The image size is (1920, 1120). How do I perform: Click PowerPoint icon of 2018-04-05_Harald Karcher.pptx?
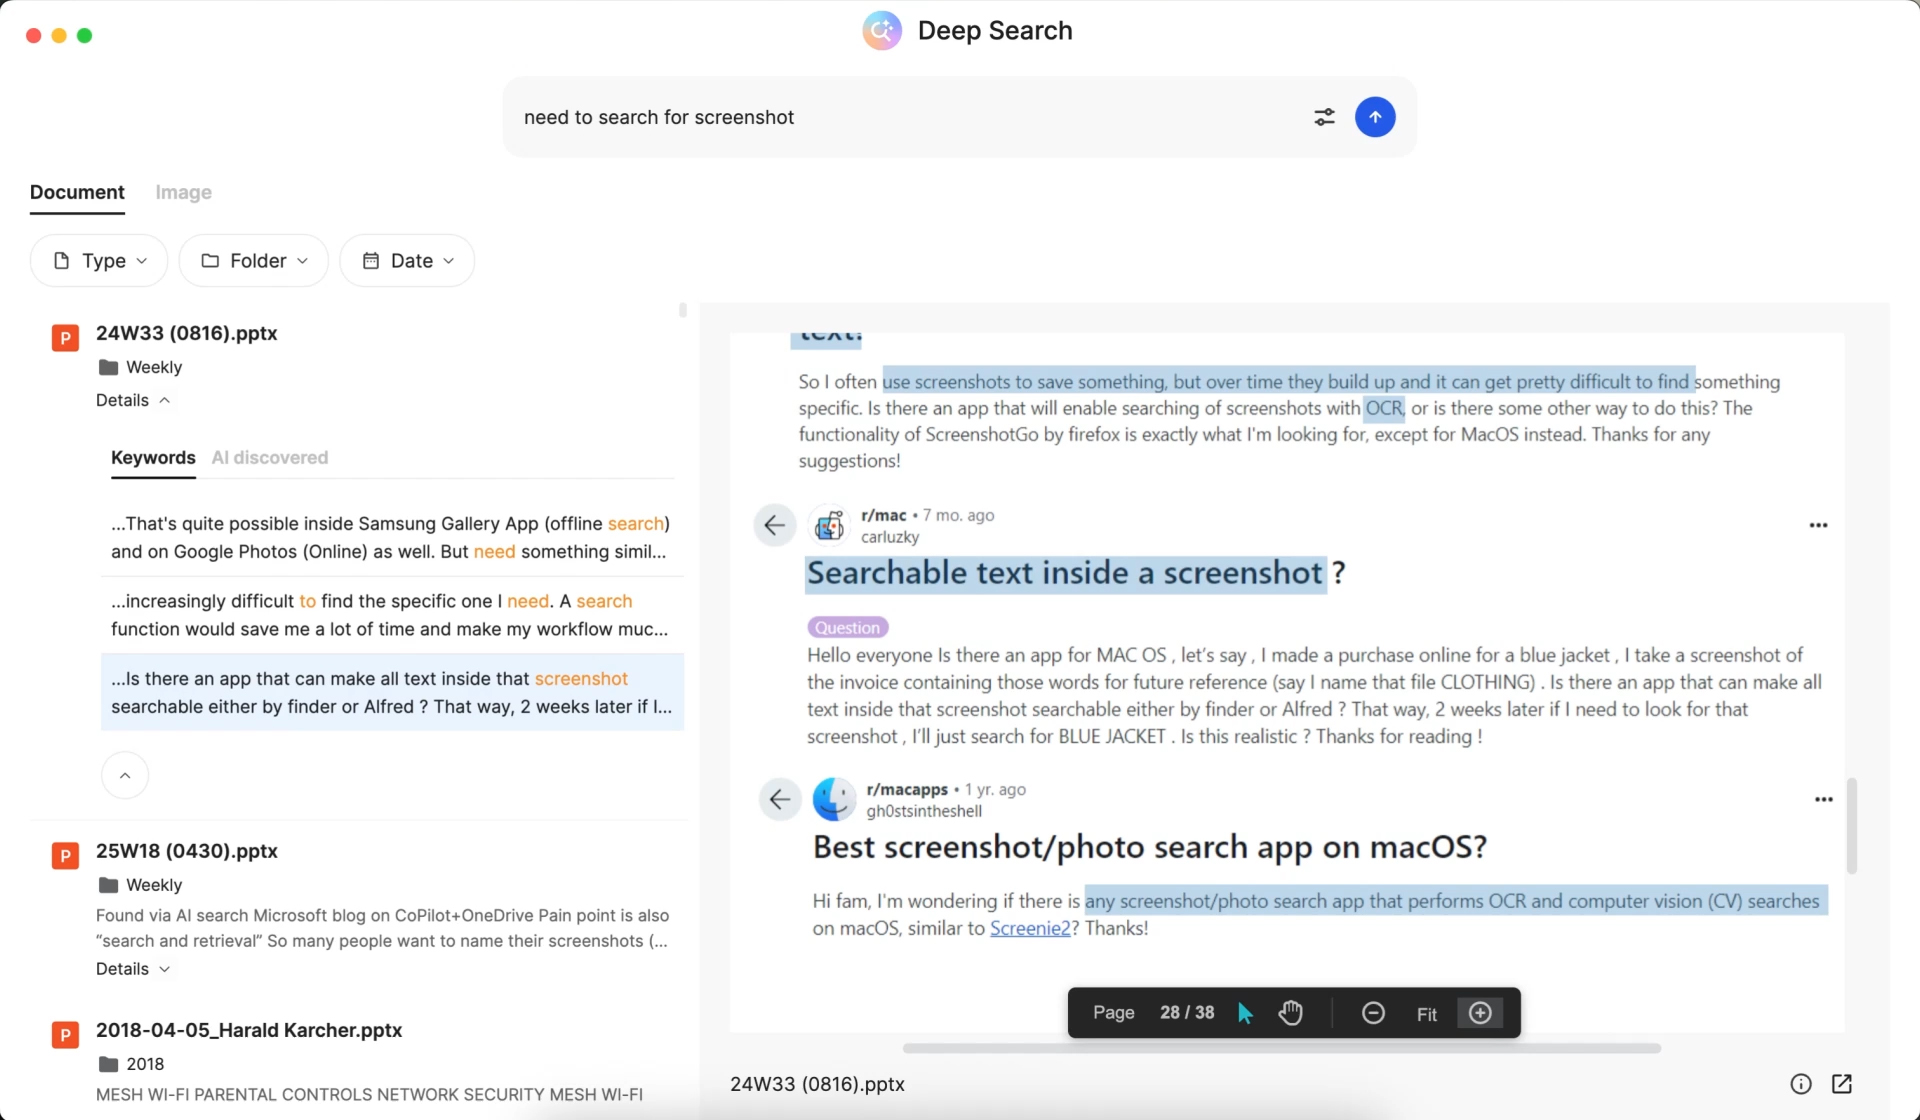click(x=65, y=1035)
